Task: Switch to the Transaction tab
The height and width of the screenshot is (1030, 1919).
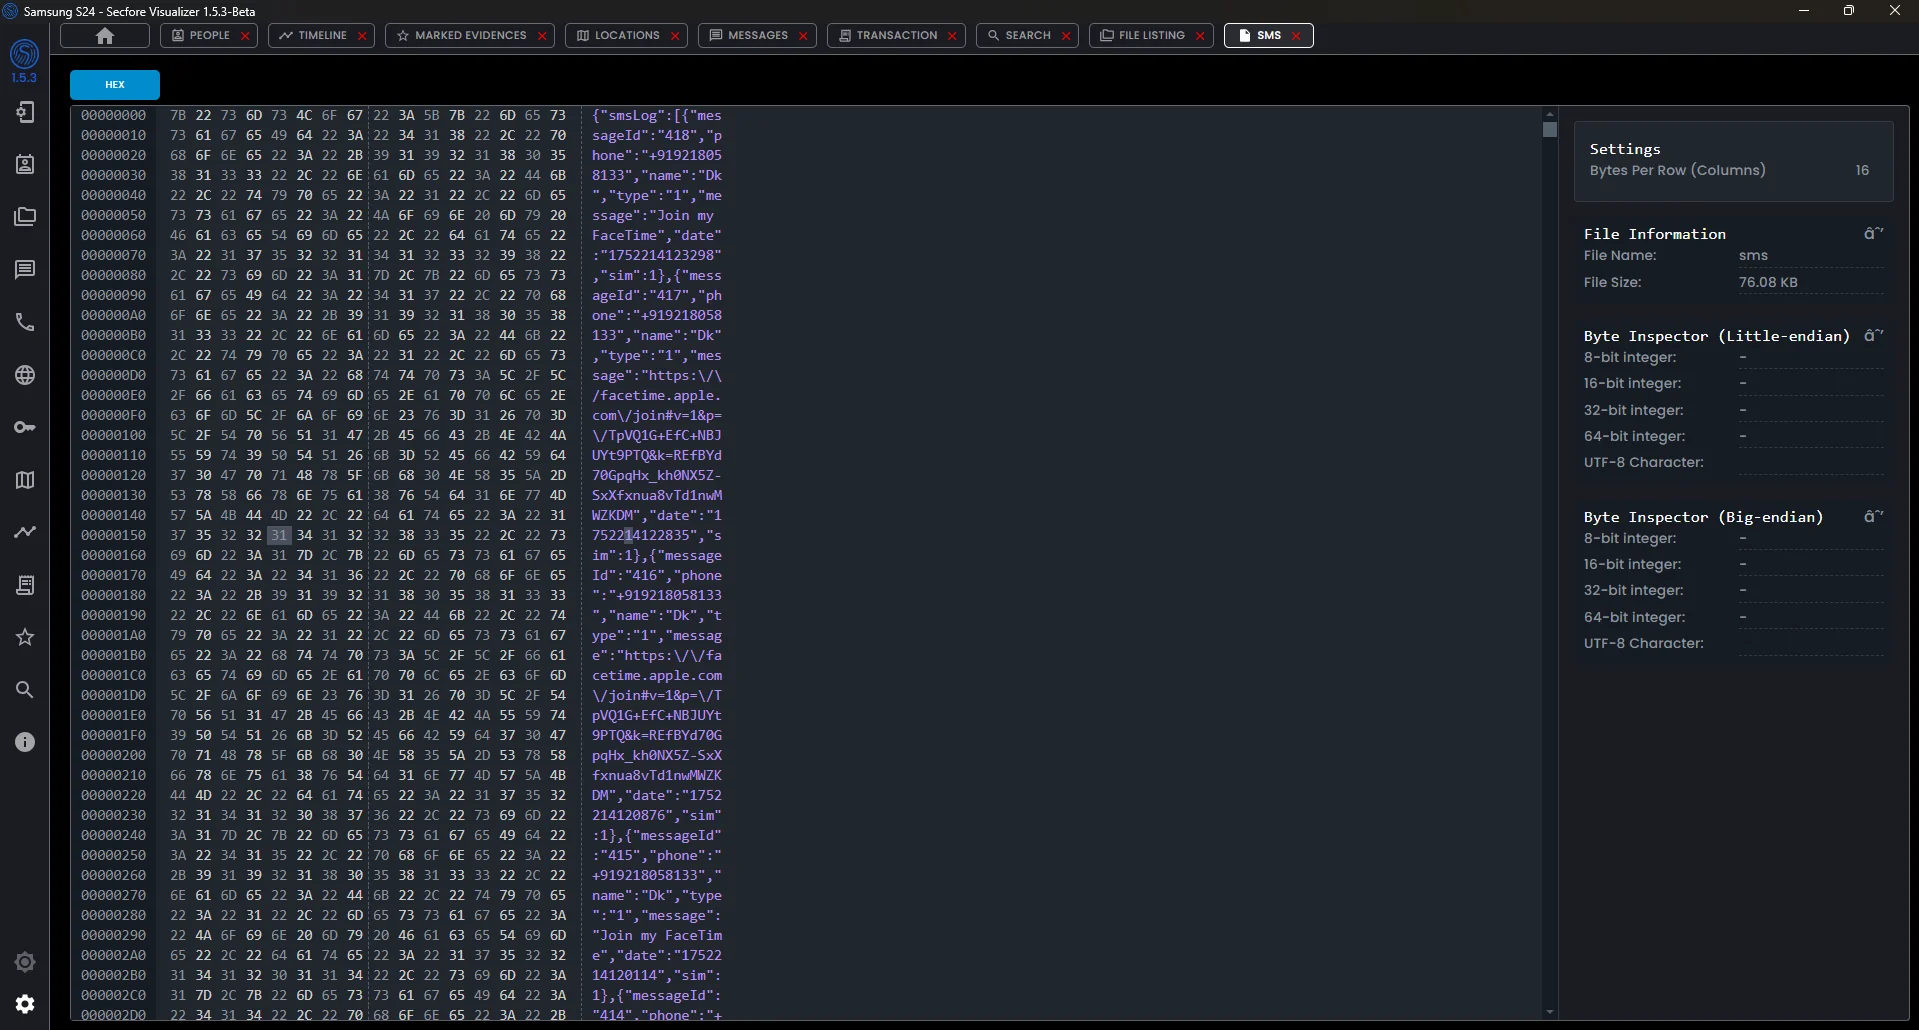Action: click(x=887, y=36)
